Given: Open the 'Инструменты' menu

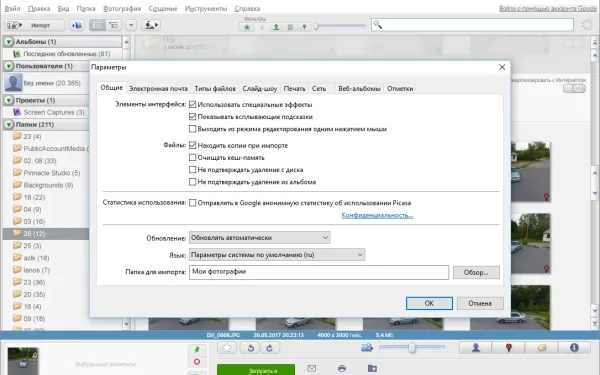Looking at the screenshot, I should pos(205,8).
